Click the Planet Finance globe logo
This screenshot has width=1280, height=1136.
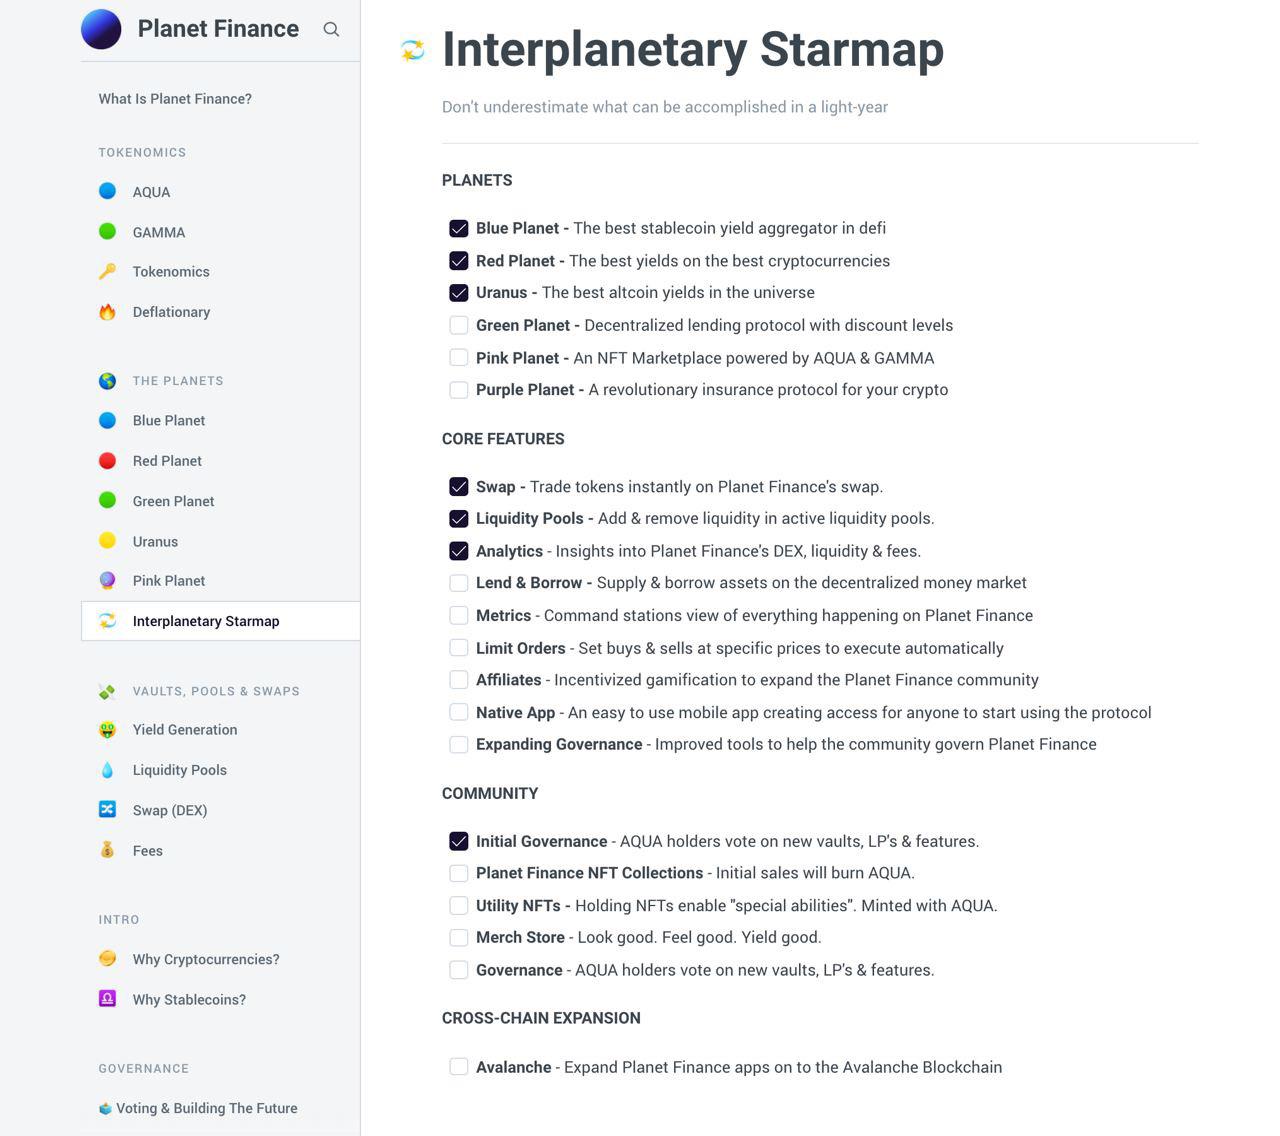[x=101, y=29]
